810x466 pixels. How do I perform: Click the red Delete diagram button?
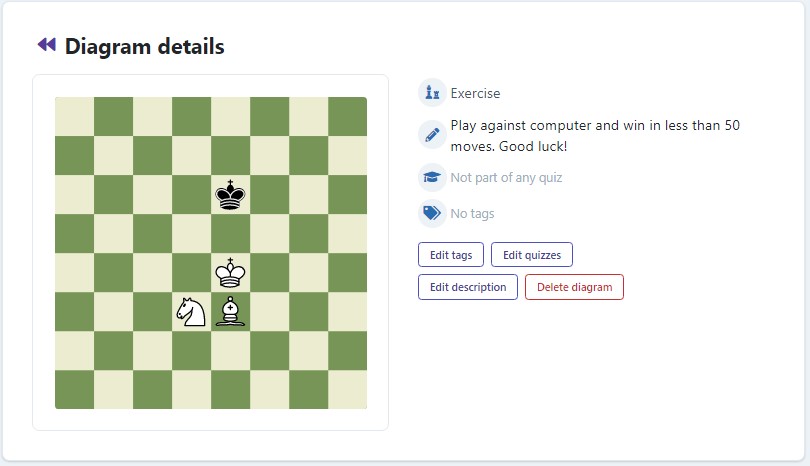tap(574, 287)
